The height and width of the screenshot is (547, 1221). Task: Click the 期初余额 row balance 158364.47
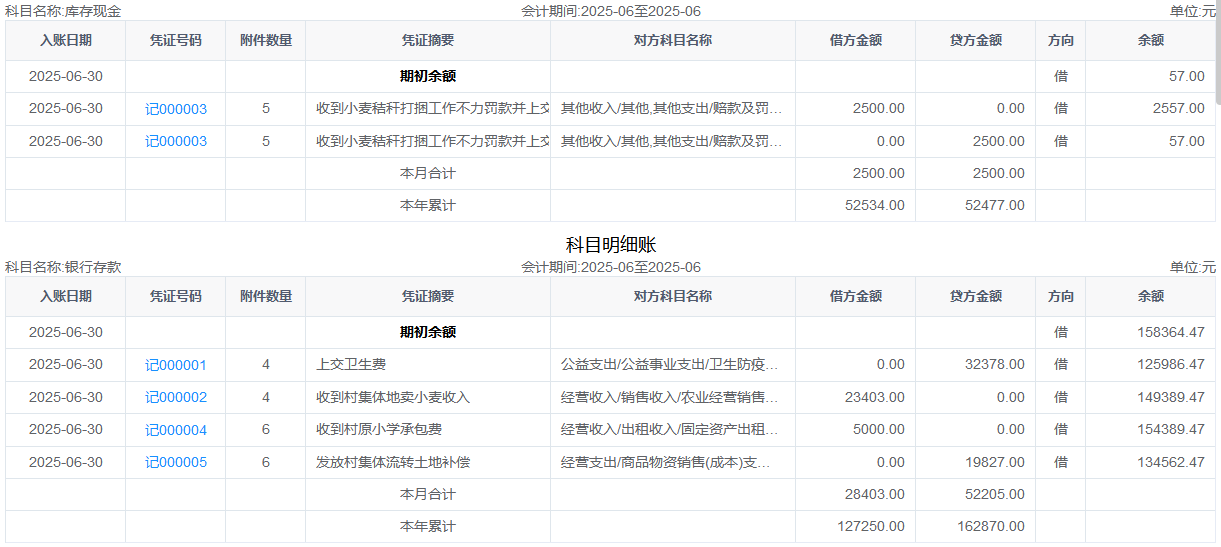1170,332
